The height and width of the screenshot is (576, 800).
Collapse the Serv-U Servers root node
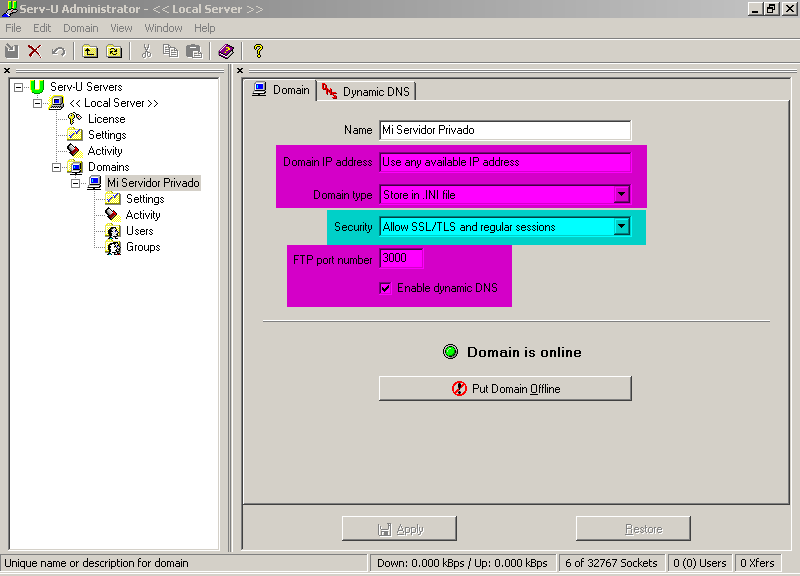tap(18, 87)
